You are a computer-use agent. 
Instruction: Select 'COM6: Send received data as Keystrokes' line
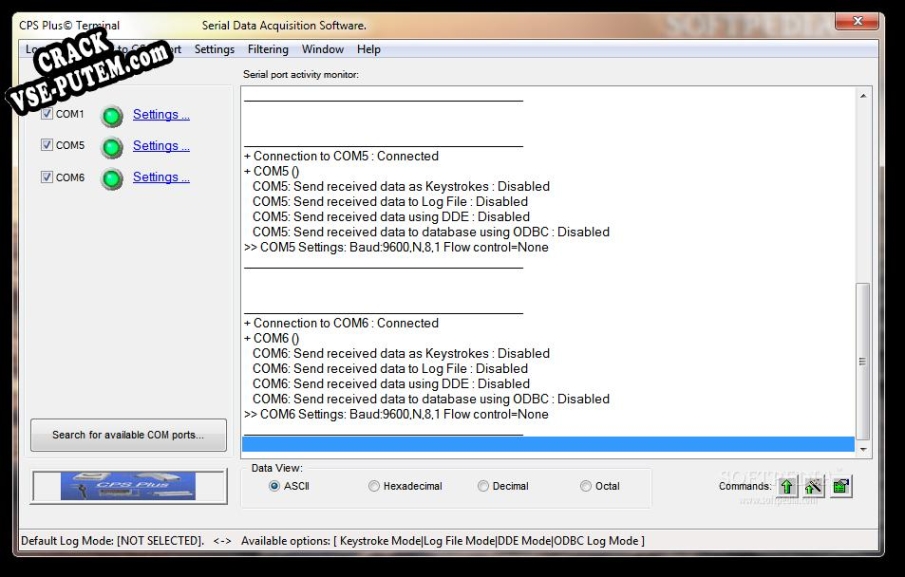point(401,353)
